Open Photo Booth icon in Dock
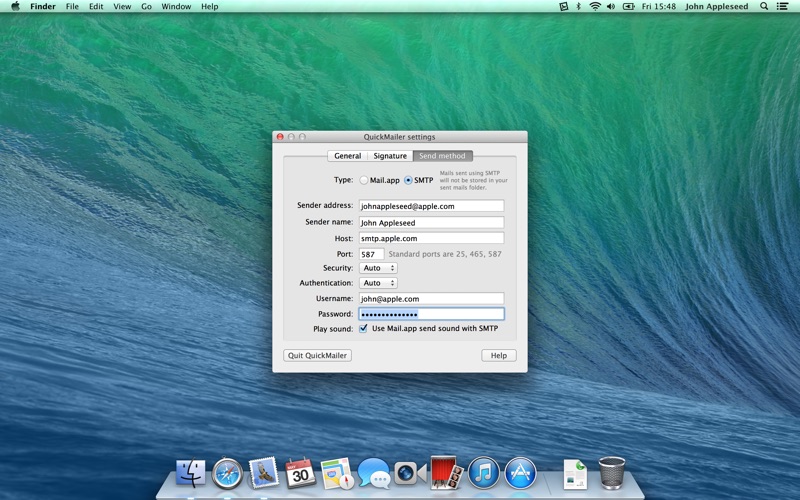 click(x=446, y=472)
